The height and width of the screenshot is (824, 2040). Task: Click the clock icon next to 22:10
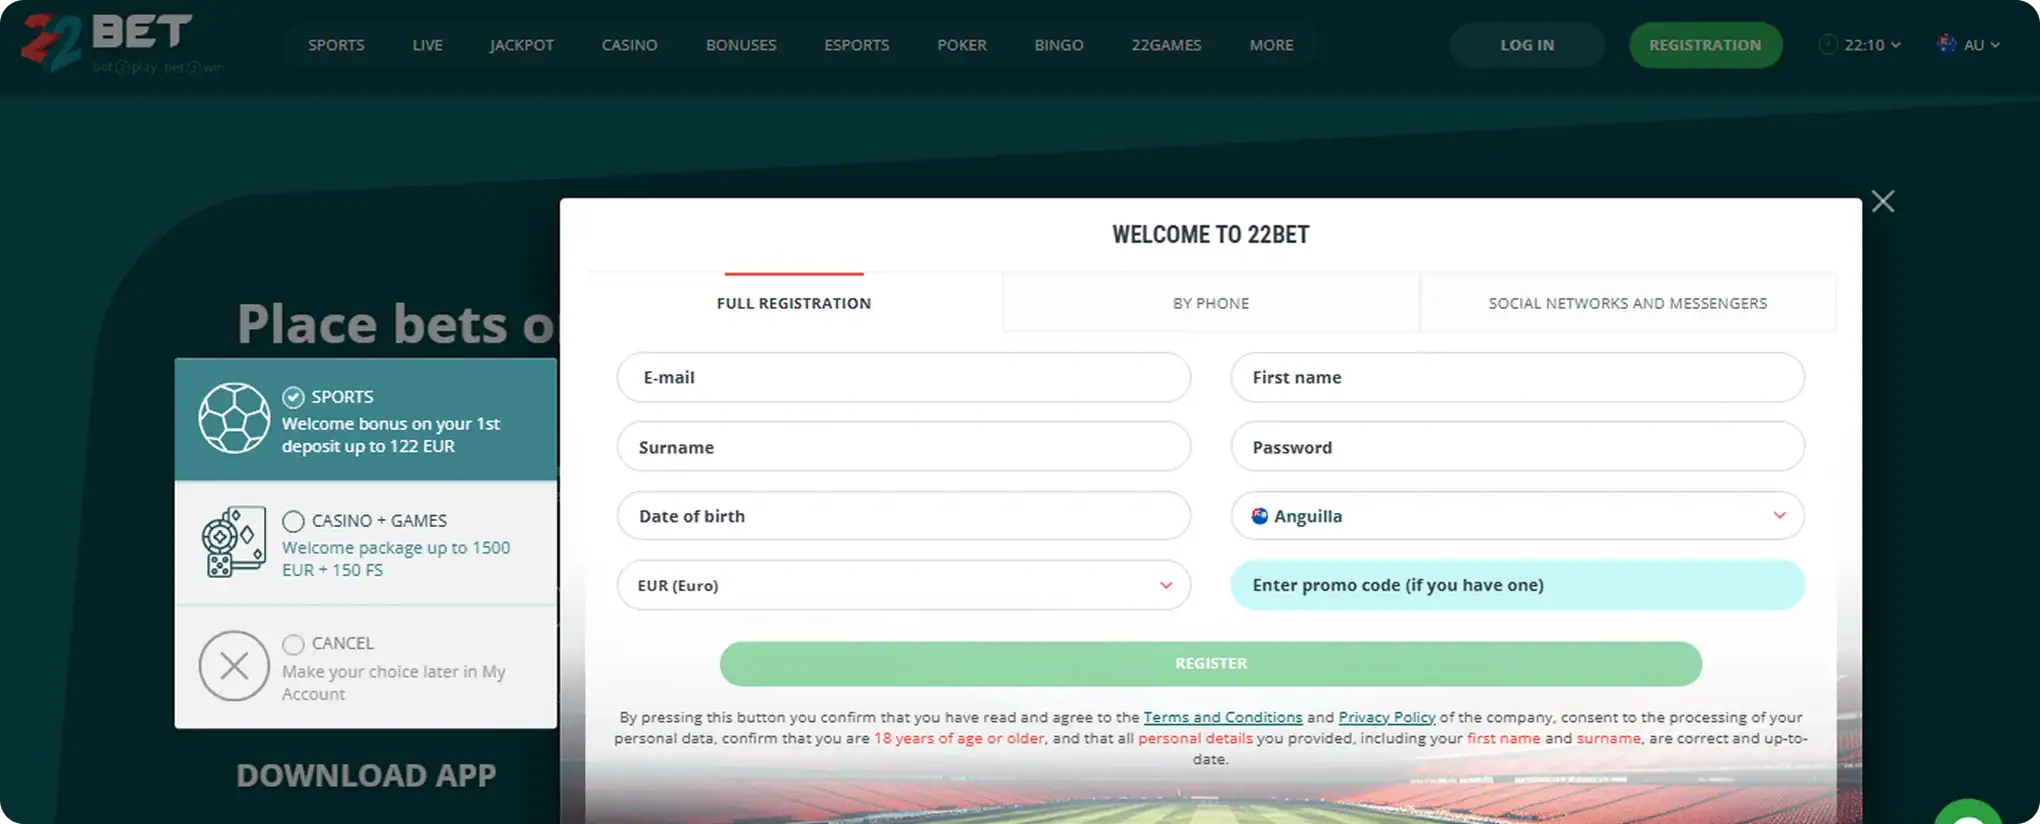tap(1828, 45)
